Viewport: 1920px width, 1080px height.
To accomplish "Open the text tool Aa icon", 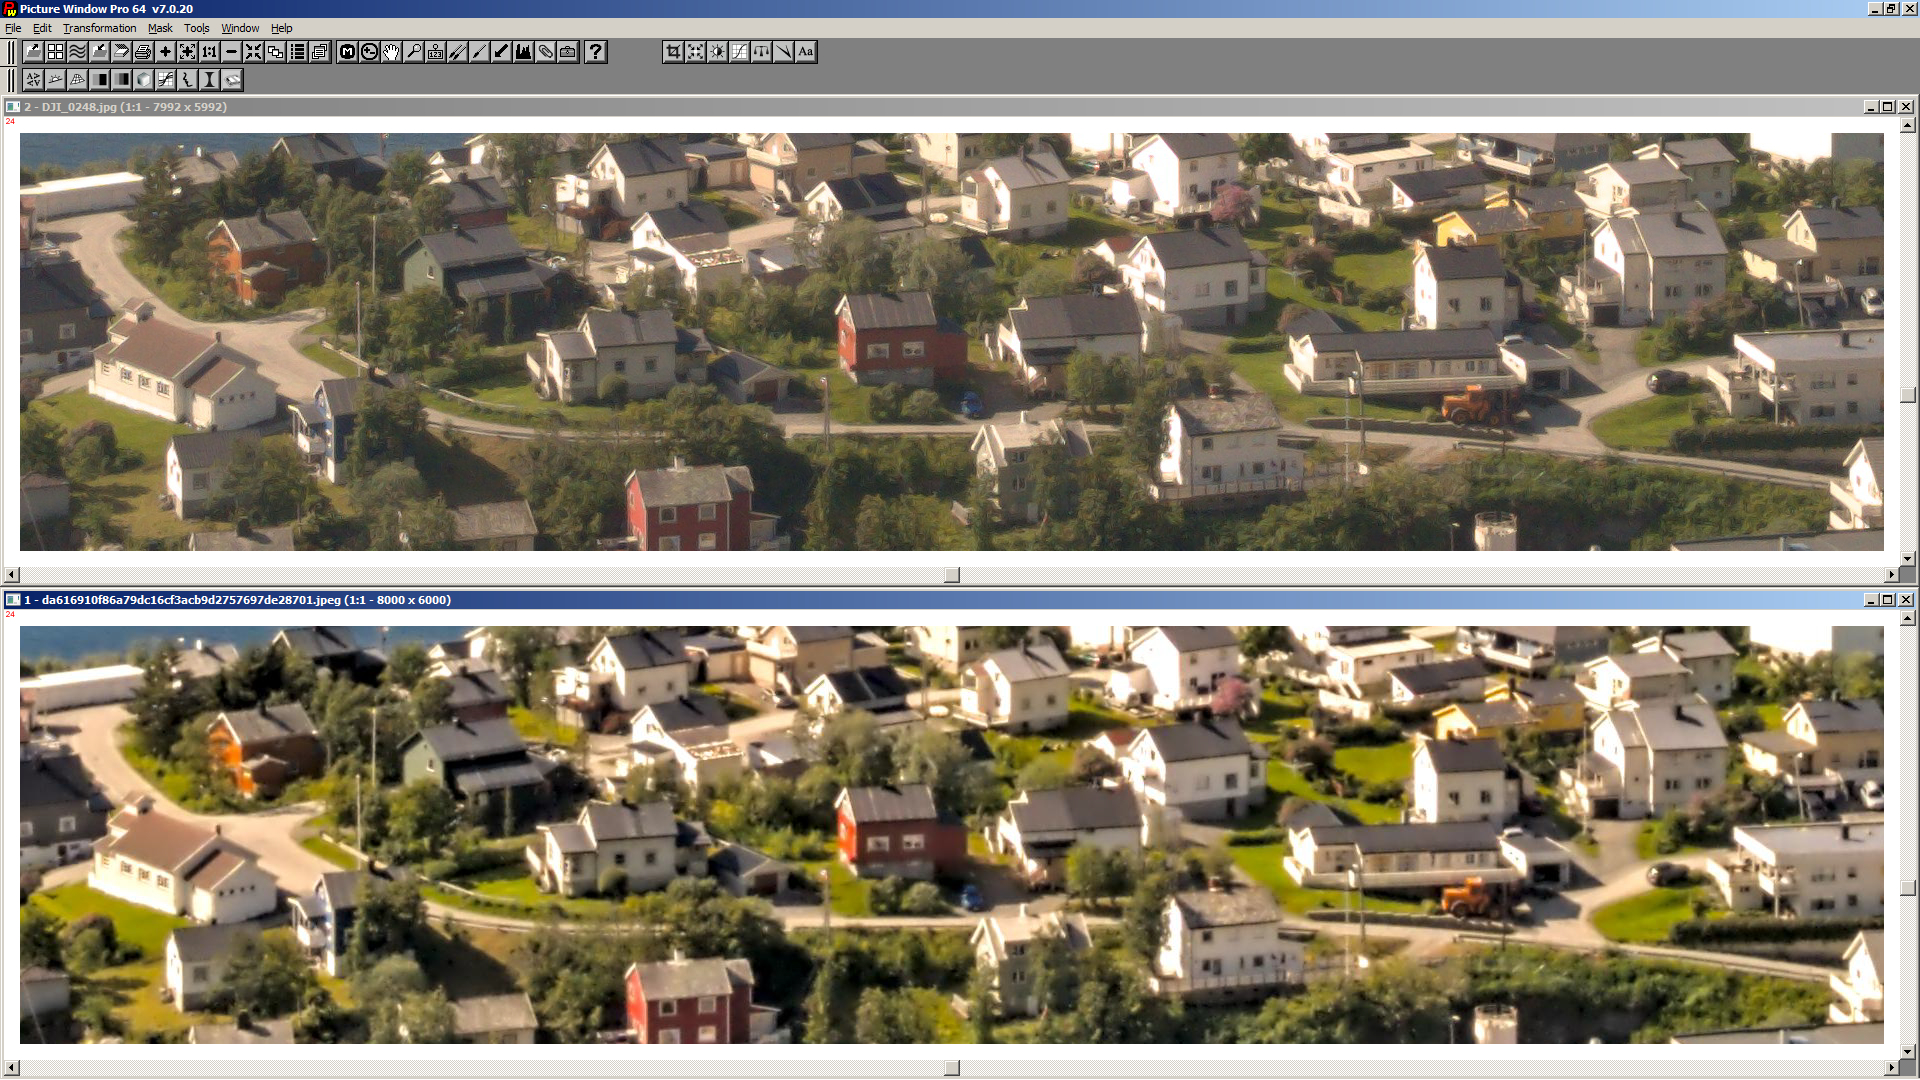I will click(x=806, y=52).
